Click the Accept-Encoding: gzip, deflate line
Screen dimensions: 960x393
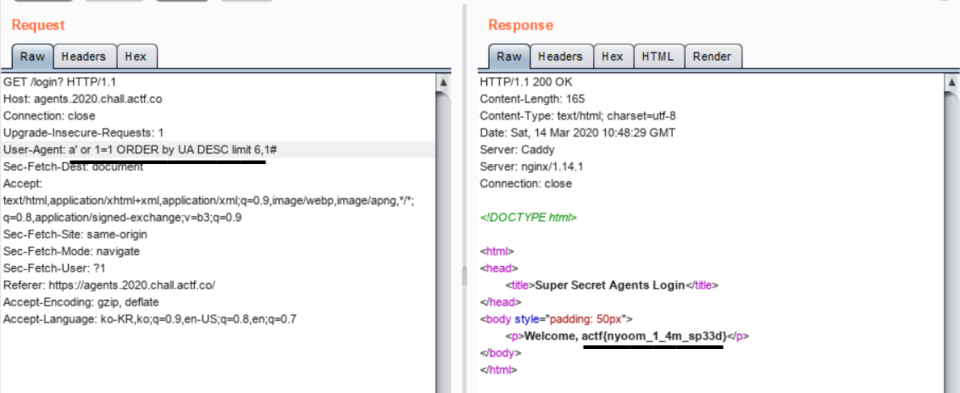[81, 302]
